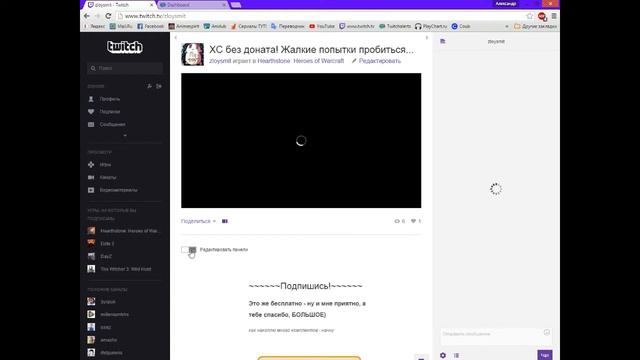Click the Hearthstone game thumbnail icon
Screen dimensions: 640x360
(x=91, y=231)
